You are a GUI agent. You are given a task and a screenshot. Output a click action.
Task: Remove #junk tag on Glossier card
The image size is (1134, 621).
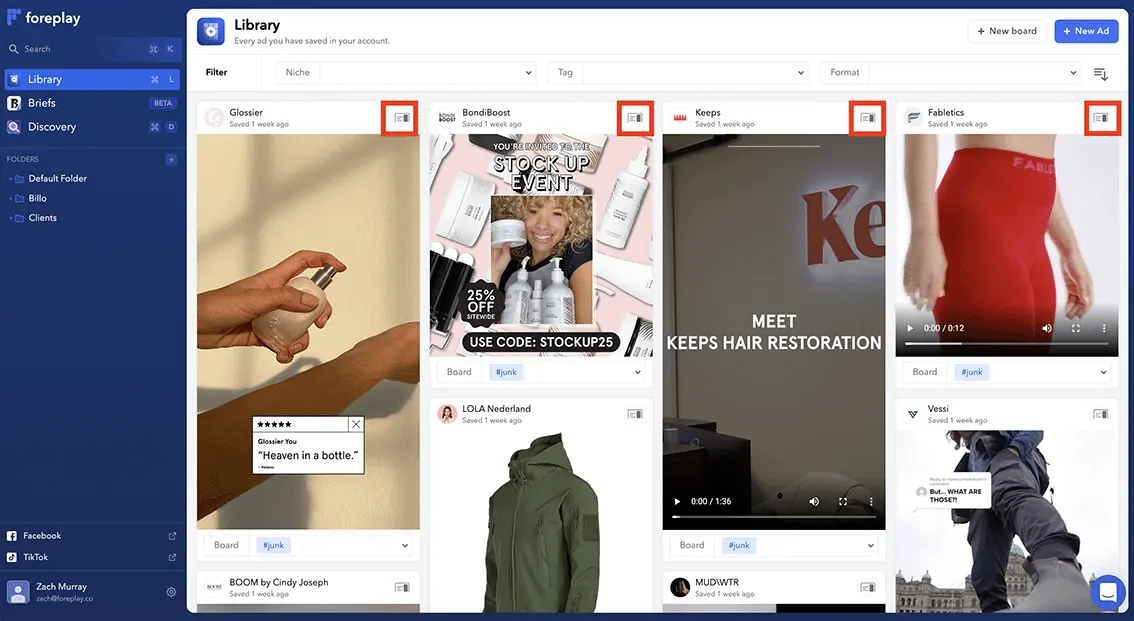273,546
